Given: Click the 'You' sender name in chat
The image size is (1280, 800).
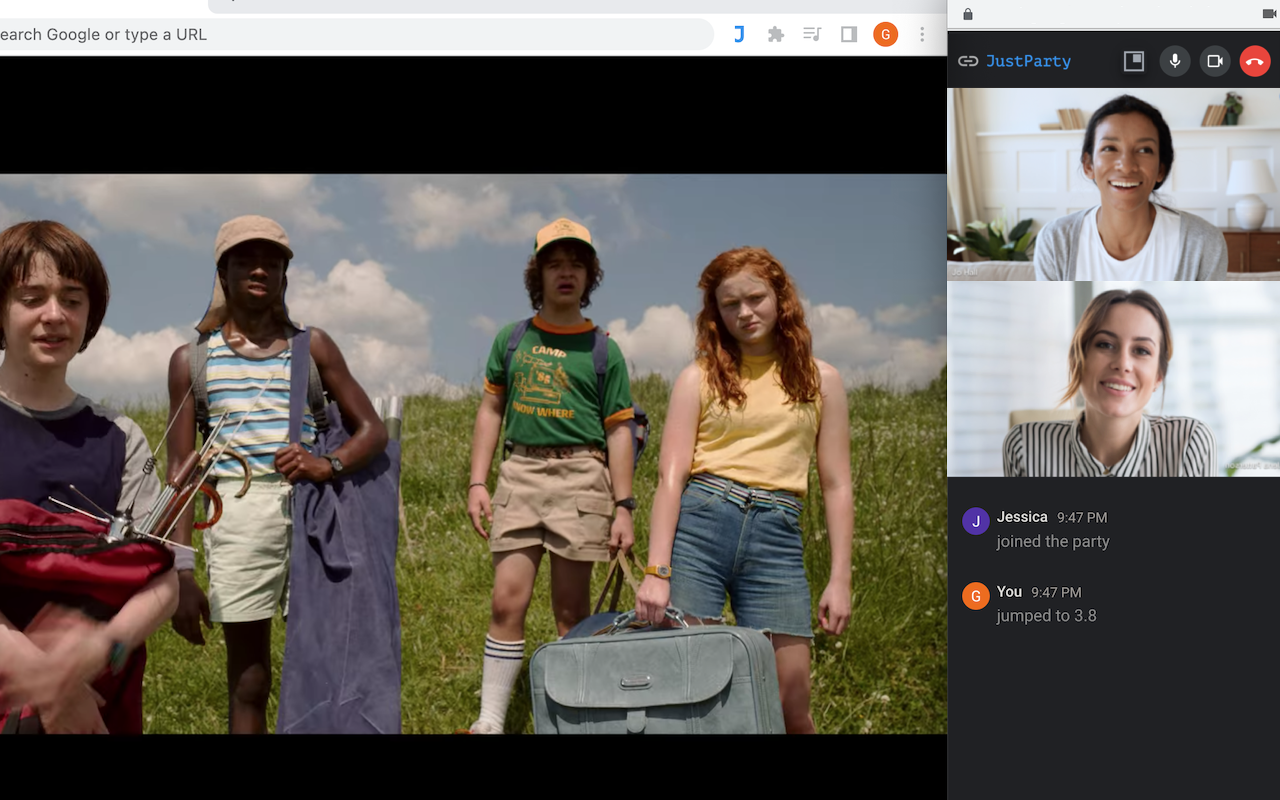Looking at the screenshot, I should point(1009,592).
